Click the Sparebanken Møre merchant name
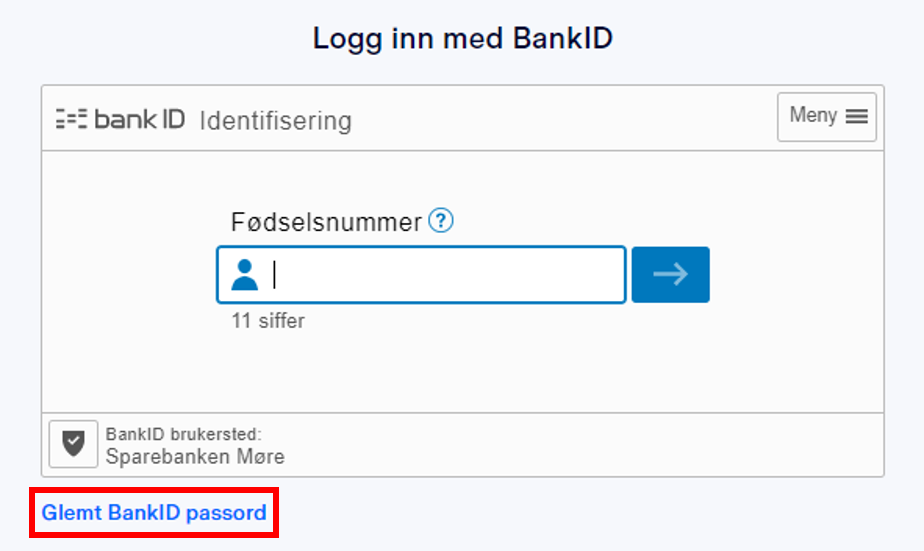 [195, 457]
